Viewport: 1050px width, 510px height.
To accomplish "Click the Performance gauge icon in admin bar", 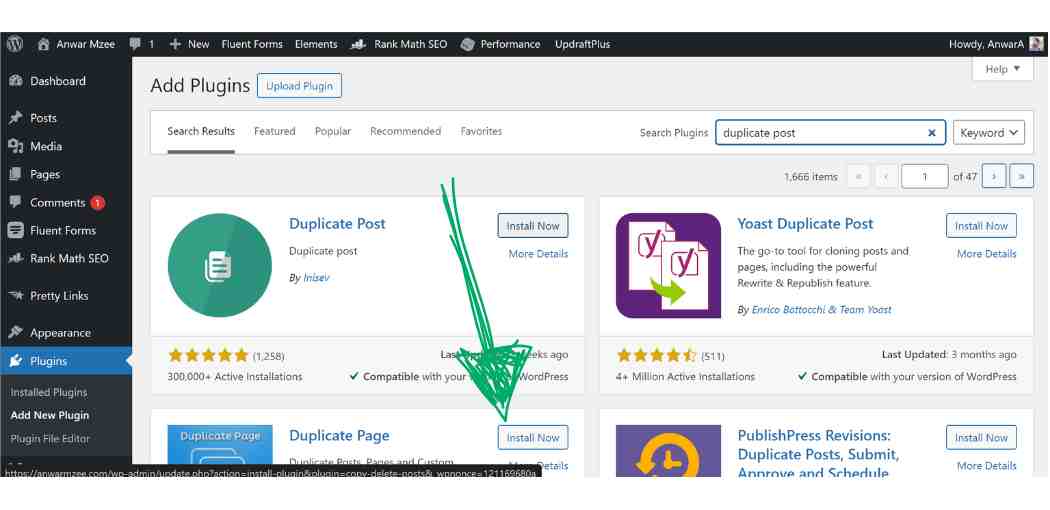I will (x=468, y=44).
